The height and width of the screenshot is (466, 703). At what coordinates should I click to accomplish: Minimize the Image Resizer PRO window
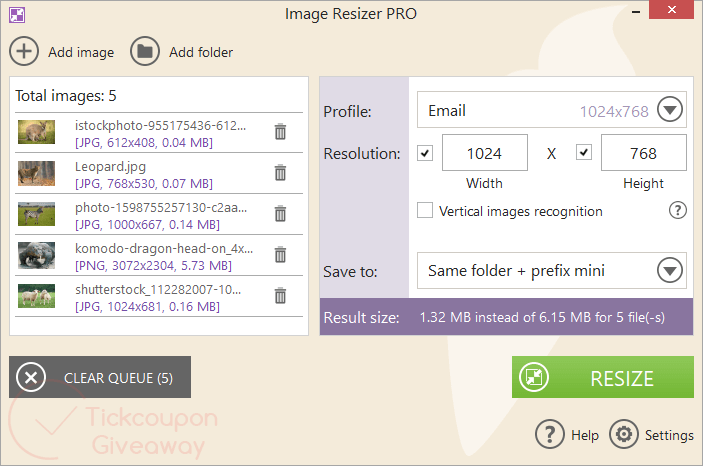tap(636, 12)
